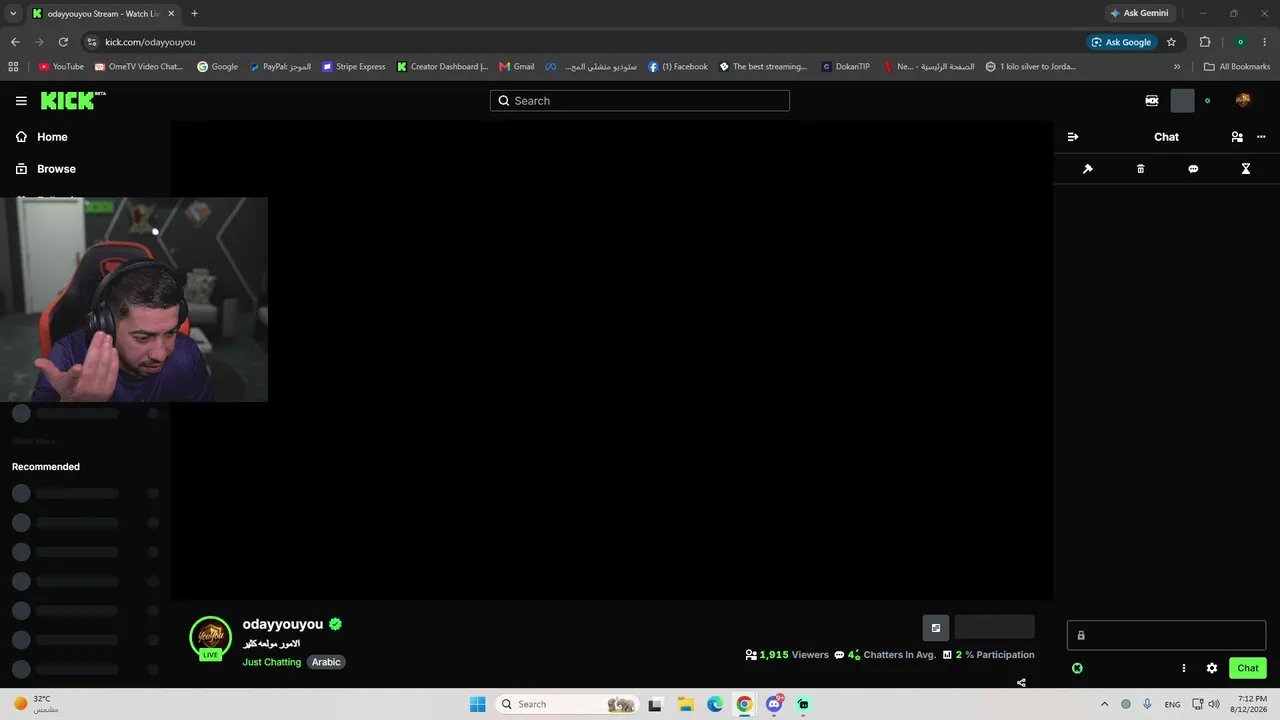
Task: Click the speech bubble chat mode icon
Action: (x=1193, y=169)
